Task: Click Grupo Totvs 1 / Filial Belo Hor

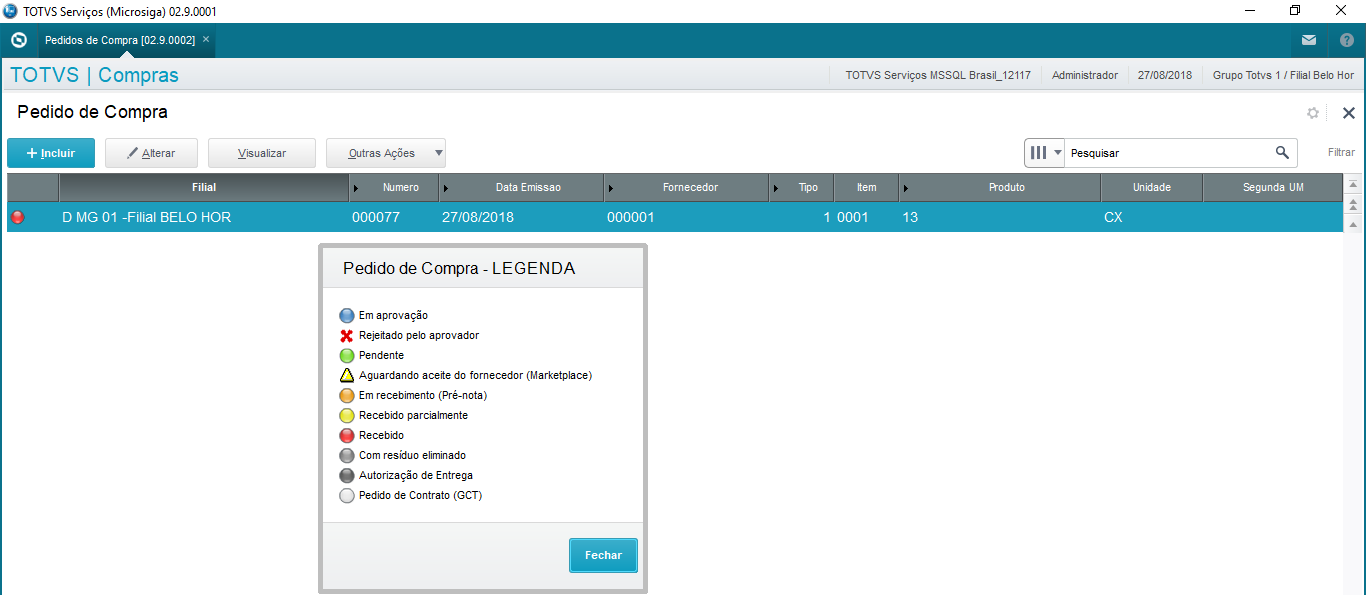Action: click(x=1283, y=75)
